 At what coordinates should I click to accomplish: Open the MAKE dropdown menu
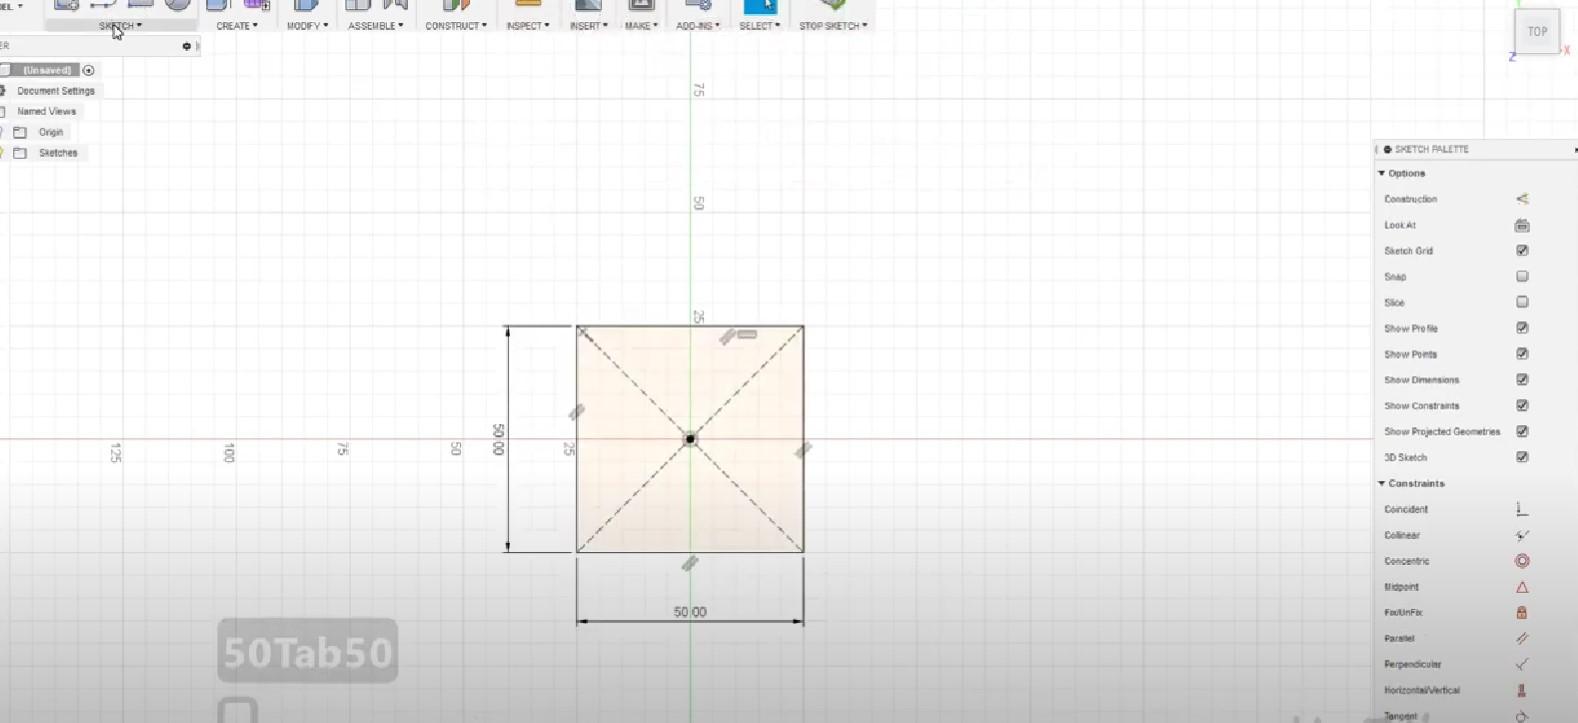(x=641, y=26)
